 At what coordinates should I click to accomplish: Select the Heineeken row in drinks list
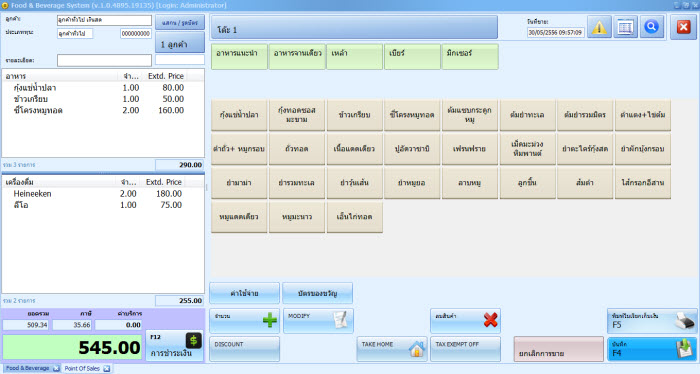click(103, 194)
